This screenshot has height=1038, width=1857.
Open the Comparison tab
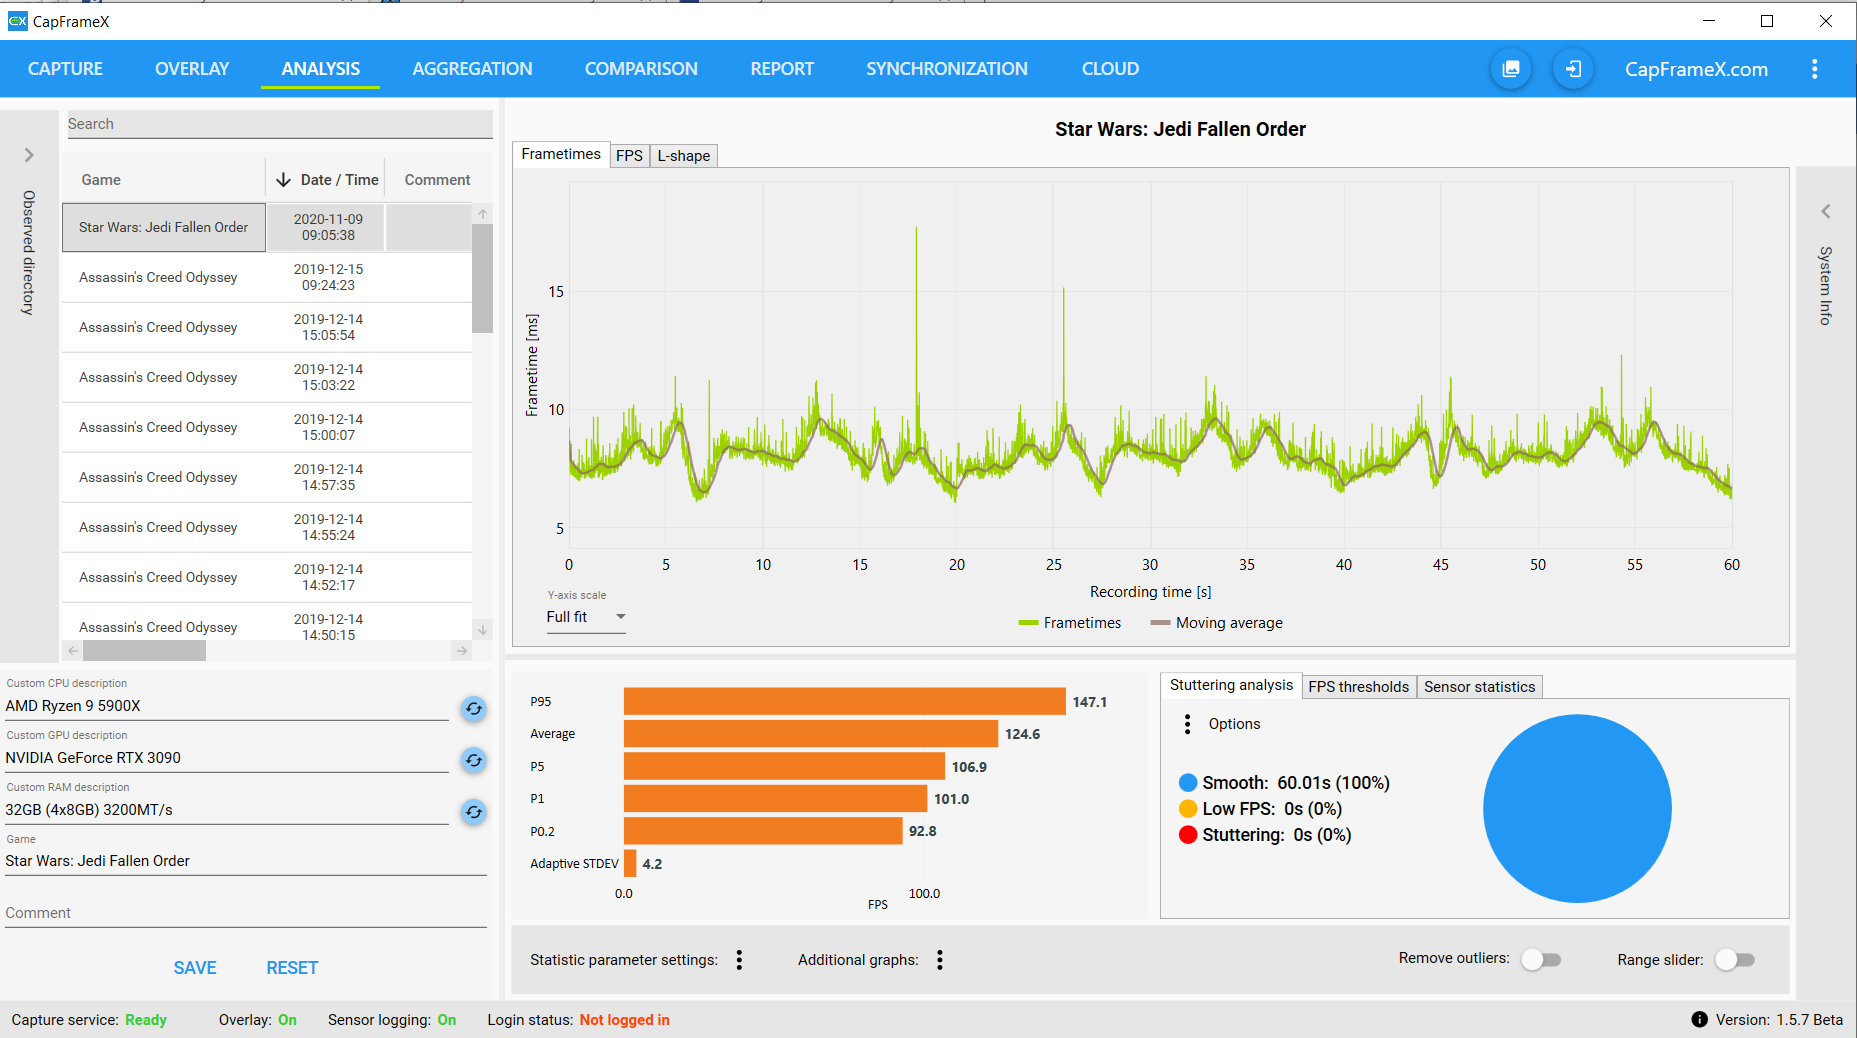641,69
